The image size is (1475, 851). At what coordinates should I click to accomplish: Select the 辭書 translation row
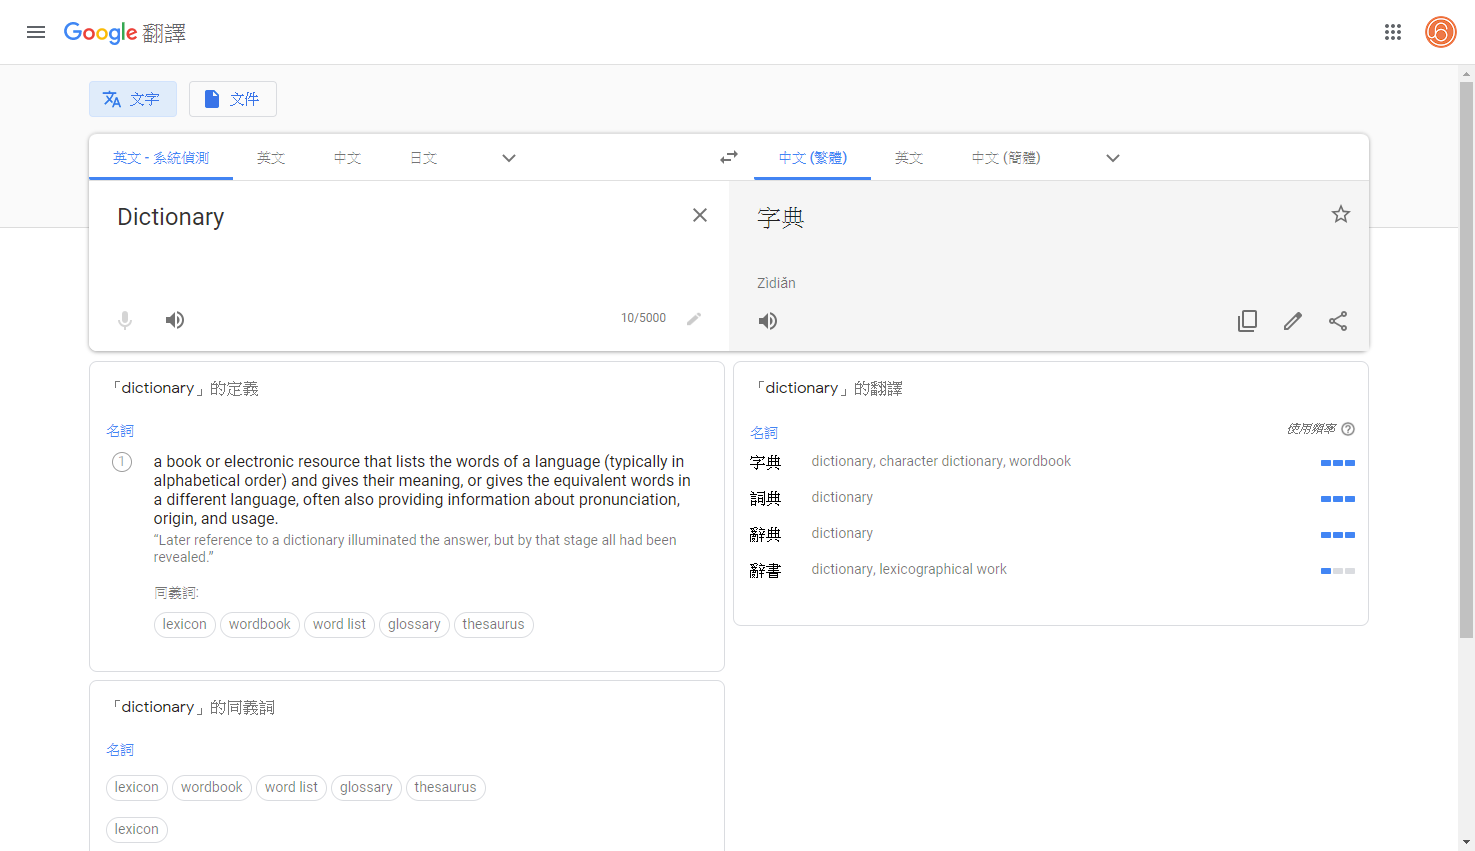pos(1051,570)
